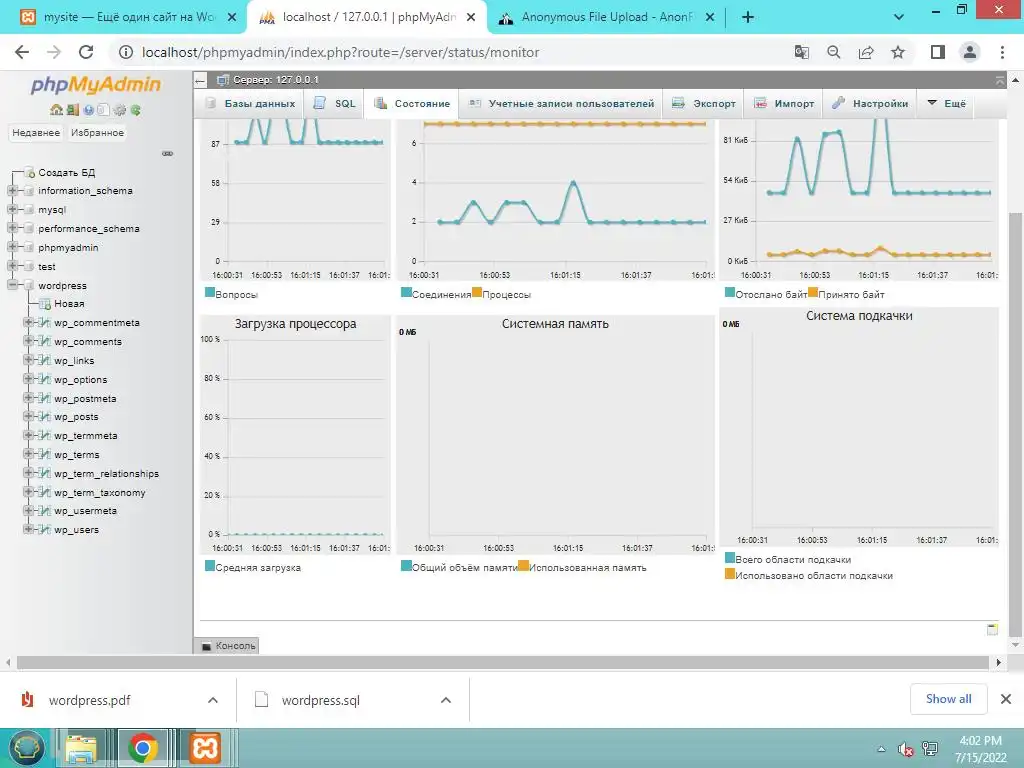The width and height of the screenshot is (1024, 768).
Task: Open the phpMyAdmin home icon
Action: click(57, 110)
